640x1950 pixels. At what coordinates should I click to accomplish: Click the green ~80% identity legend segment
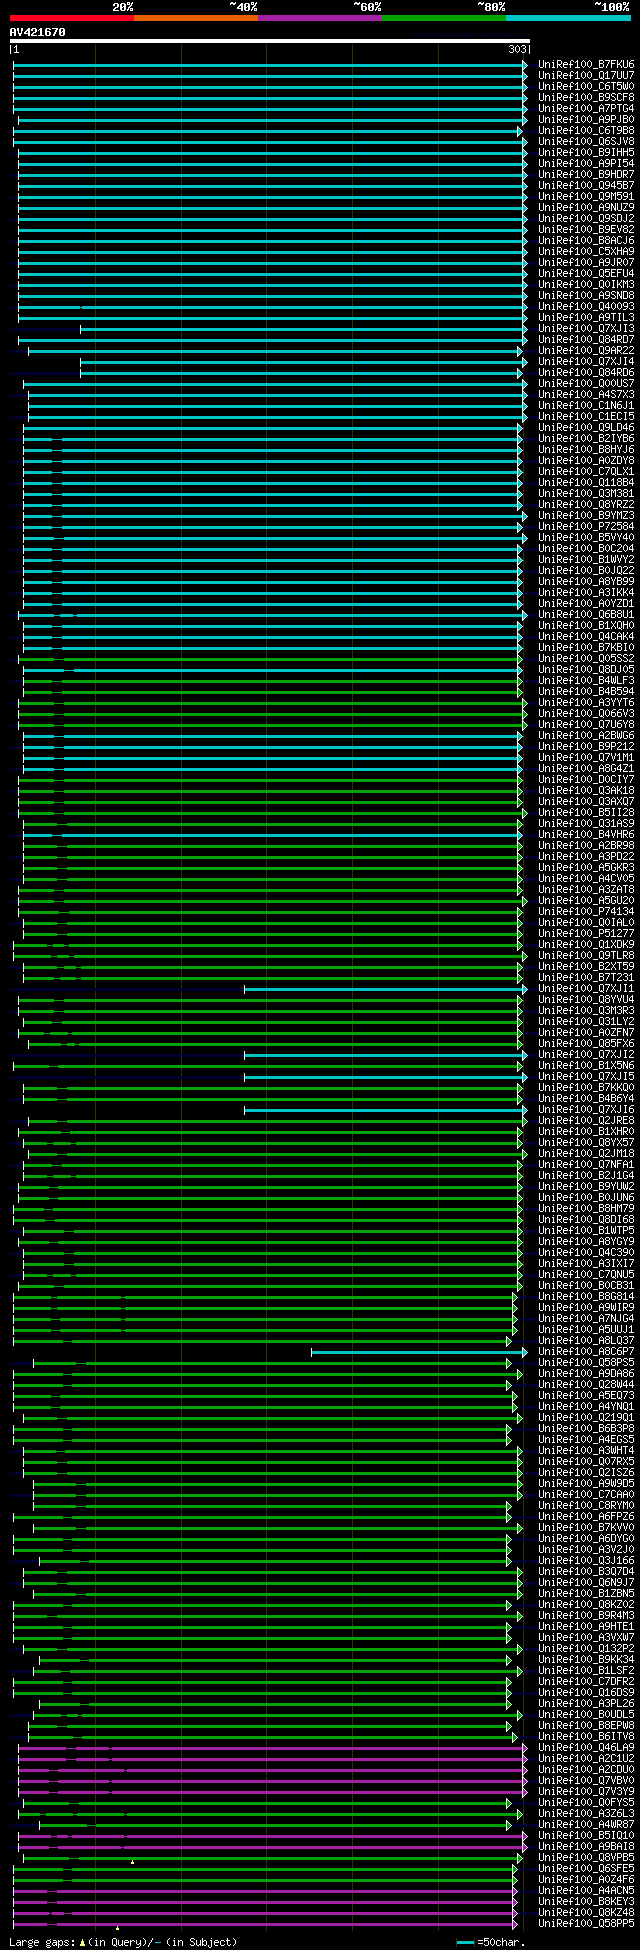point(443,18)
